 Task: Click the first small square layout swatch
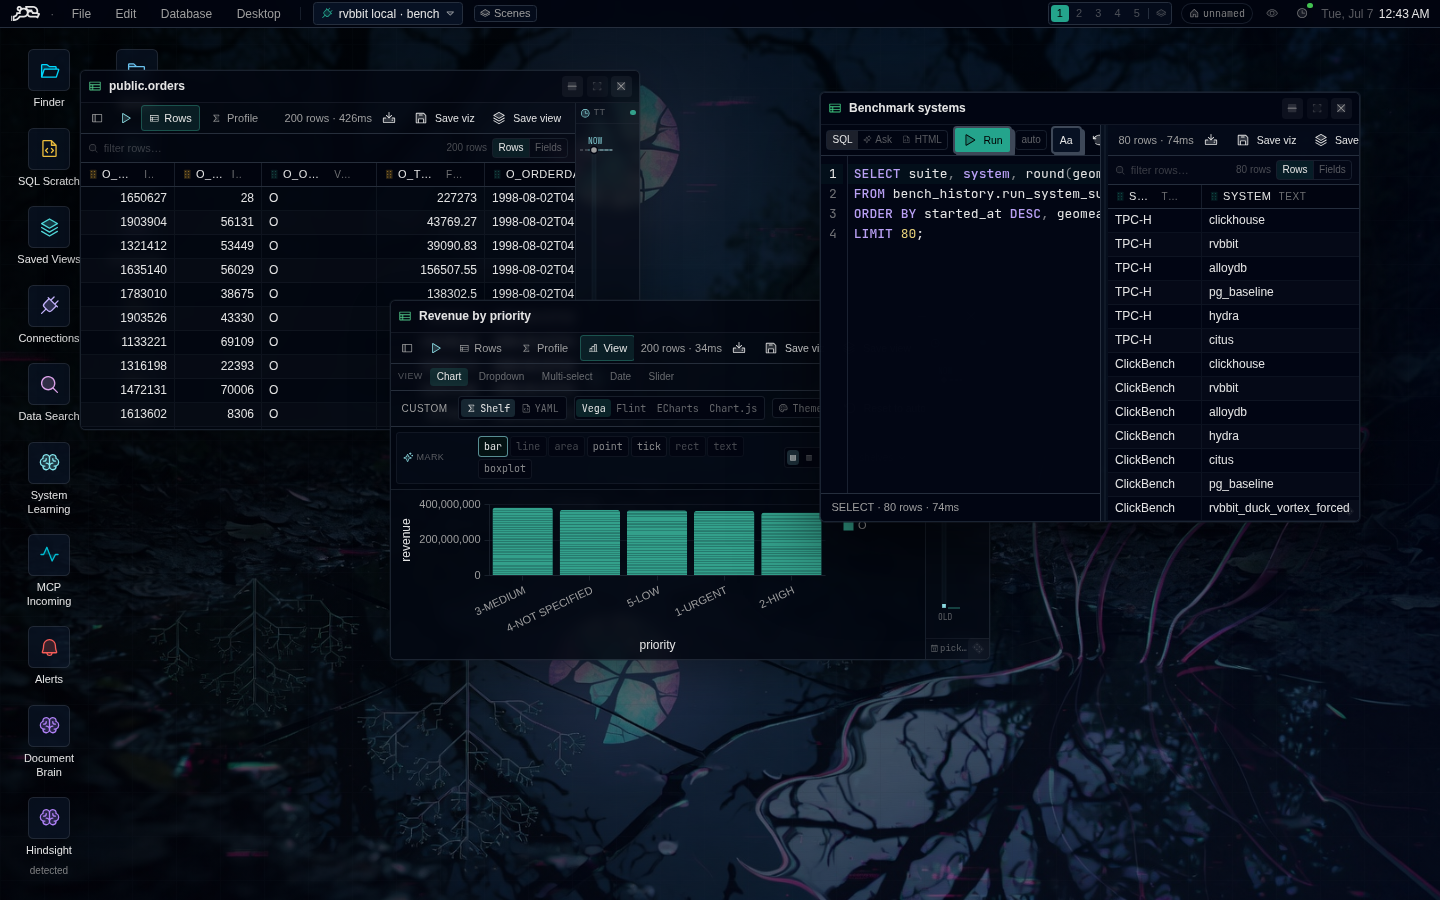click(793, 458)
